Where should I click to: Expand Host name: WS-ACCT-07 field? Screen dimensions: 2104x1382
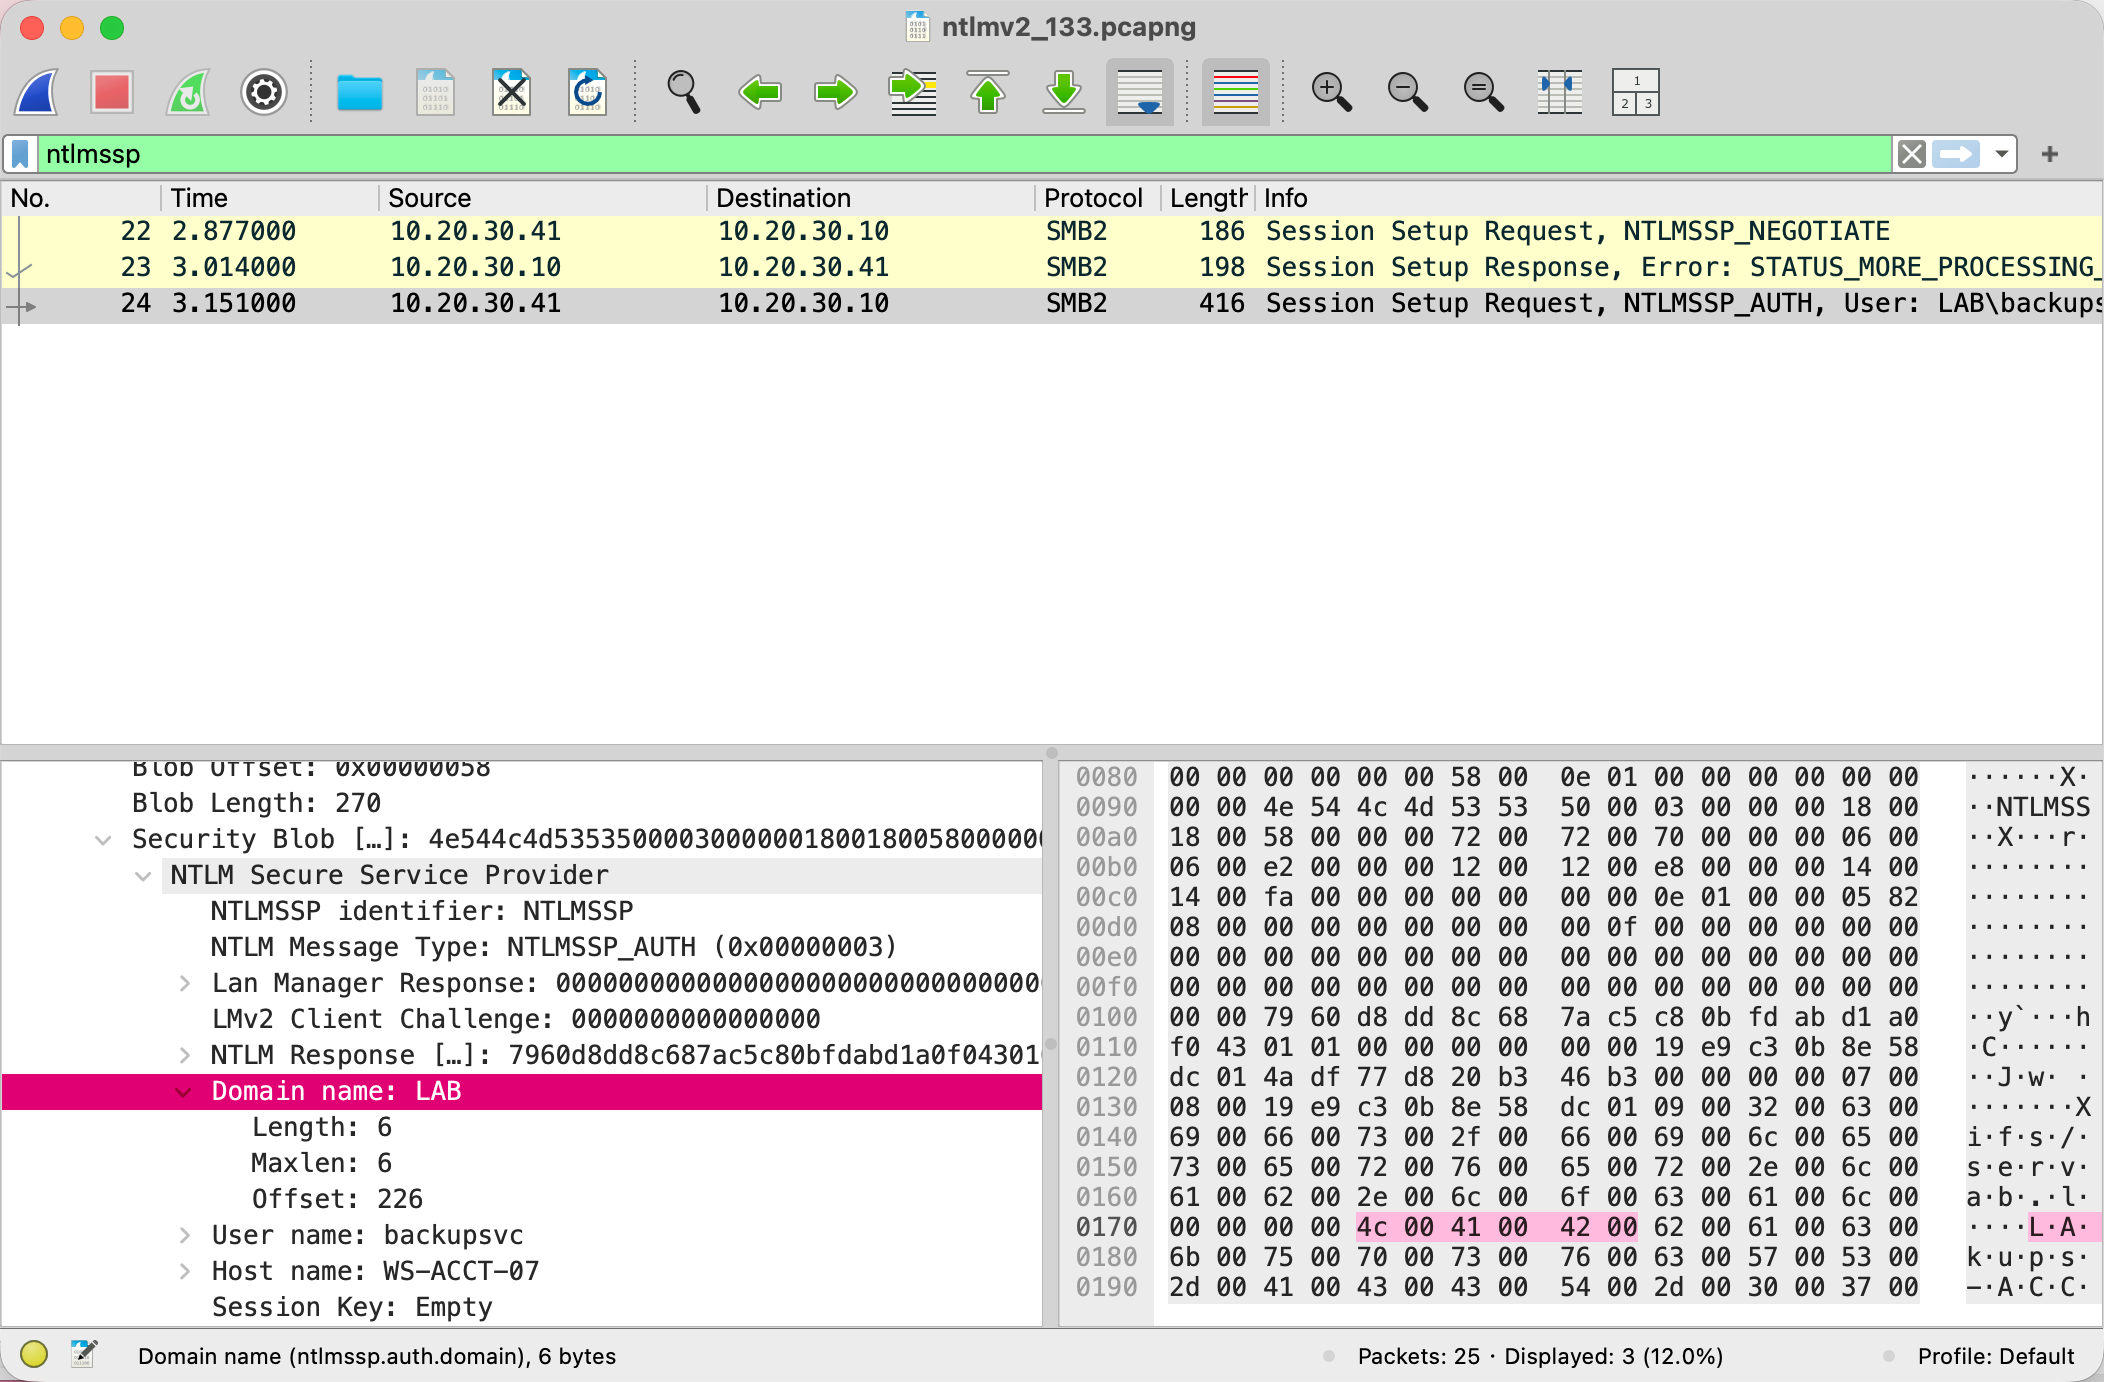(x=184, y=1272)
